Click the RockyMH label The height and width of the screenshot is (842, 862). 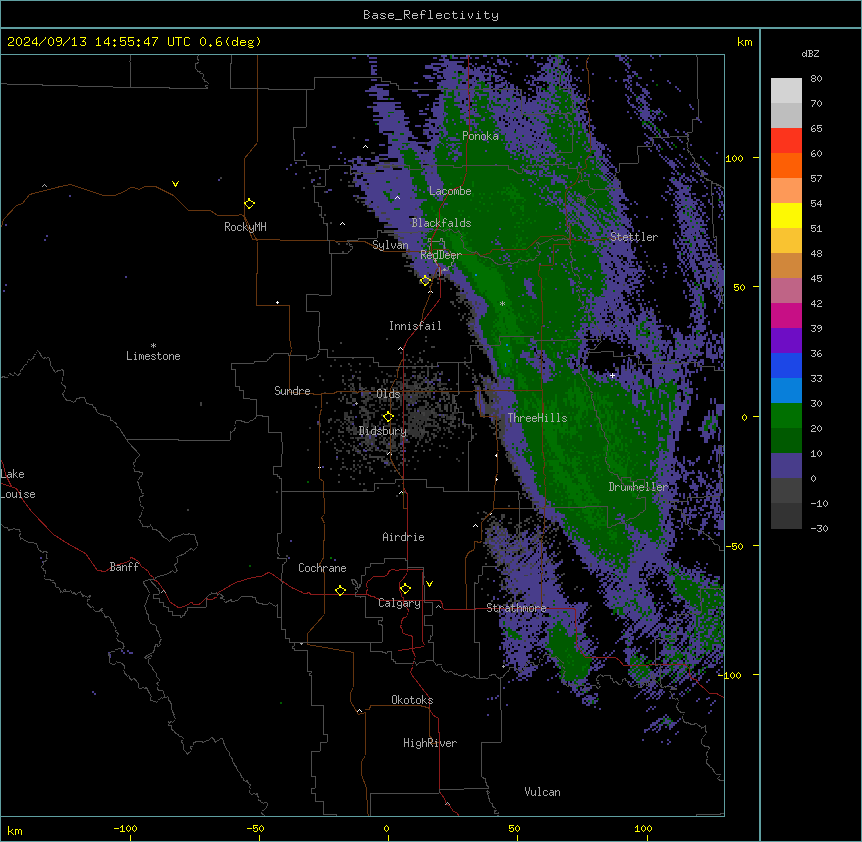(x=245, y=227)
